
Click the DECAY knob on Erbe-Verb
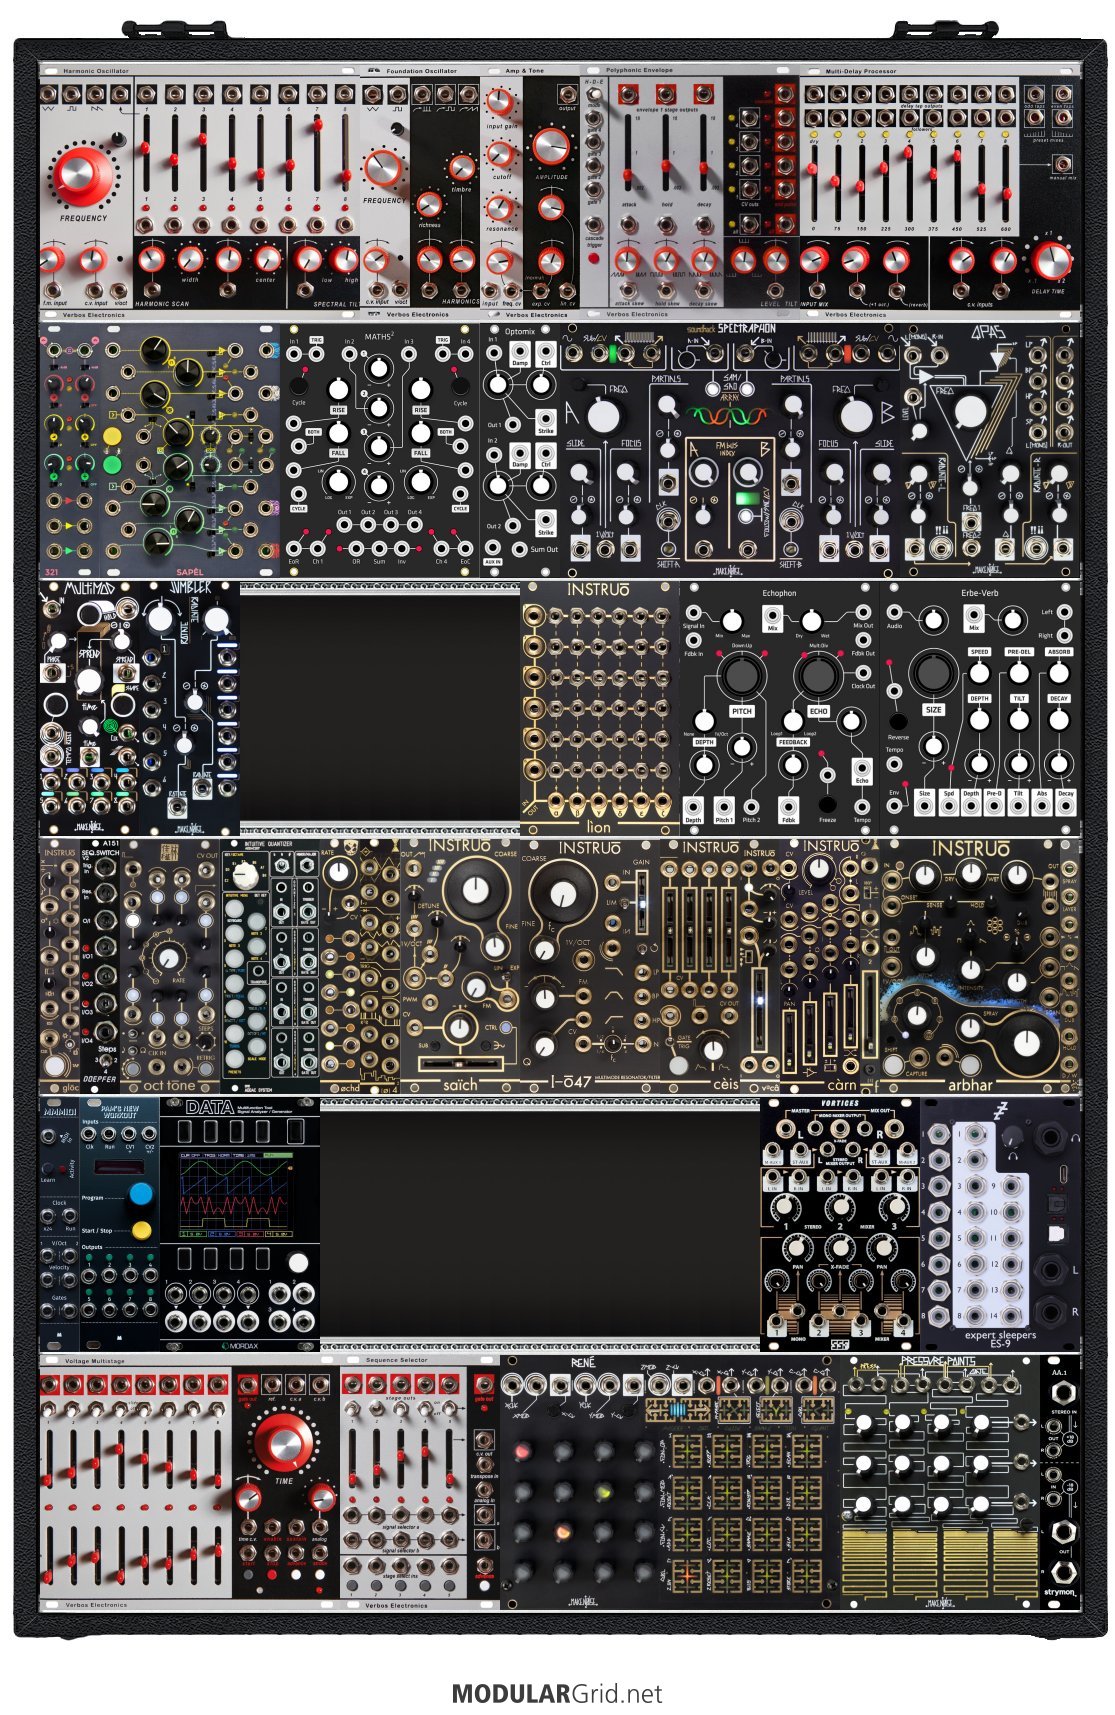(1059, 719)
